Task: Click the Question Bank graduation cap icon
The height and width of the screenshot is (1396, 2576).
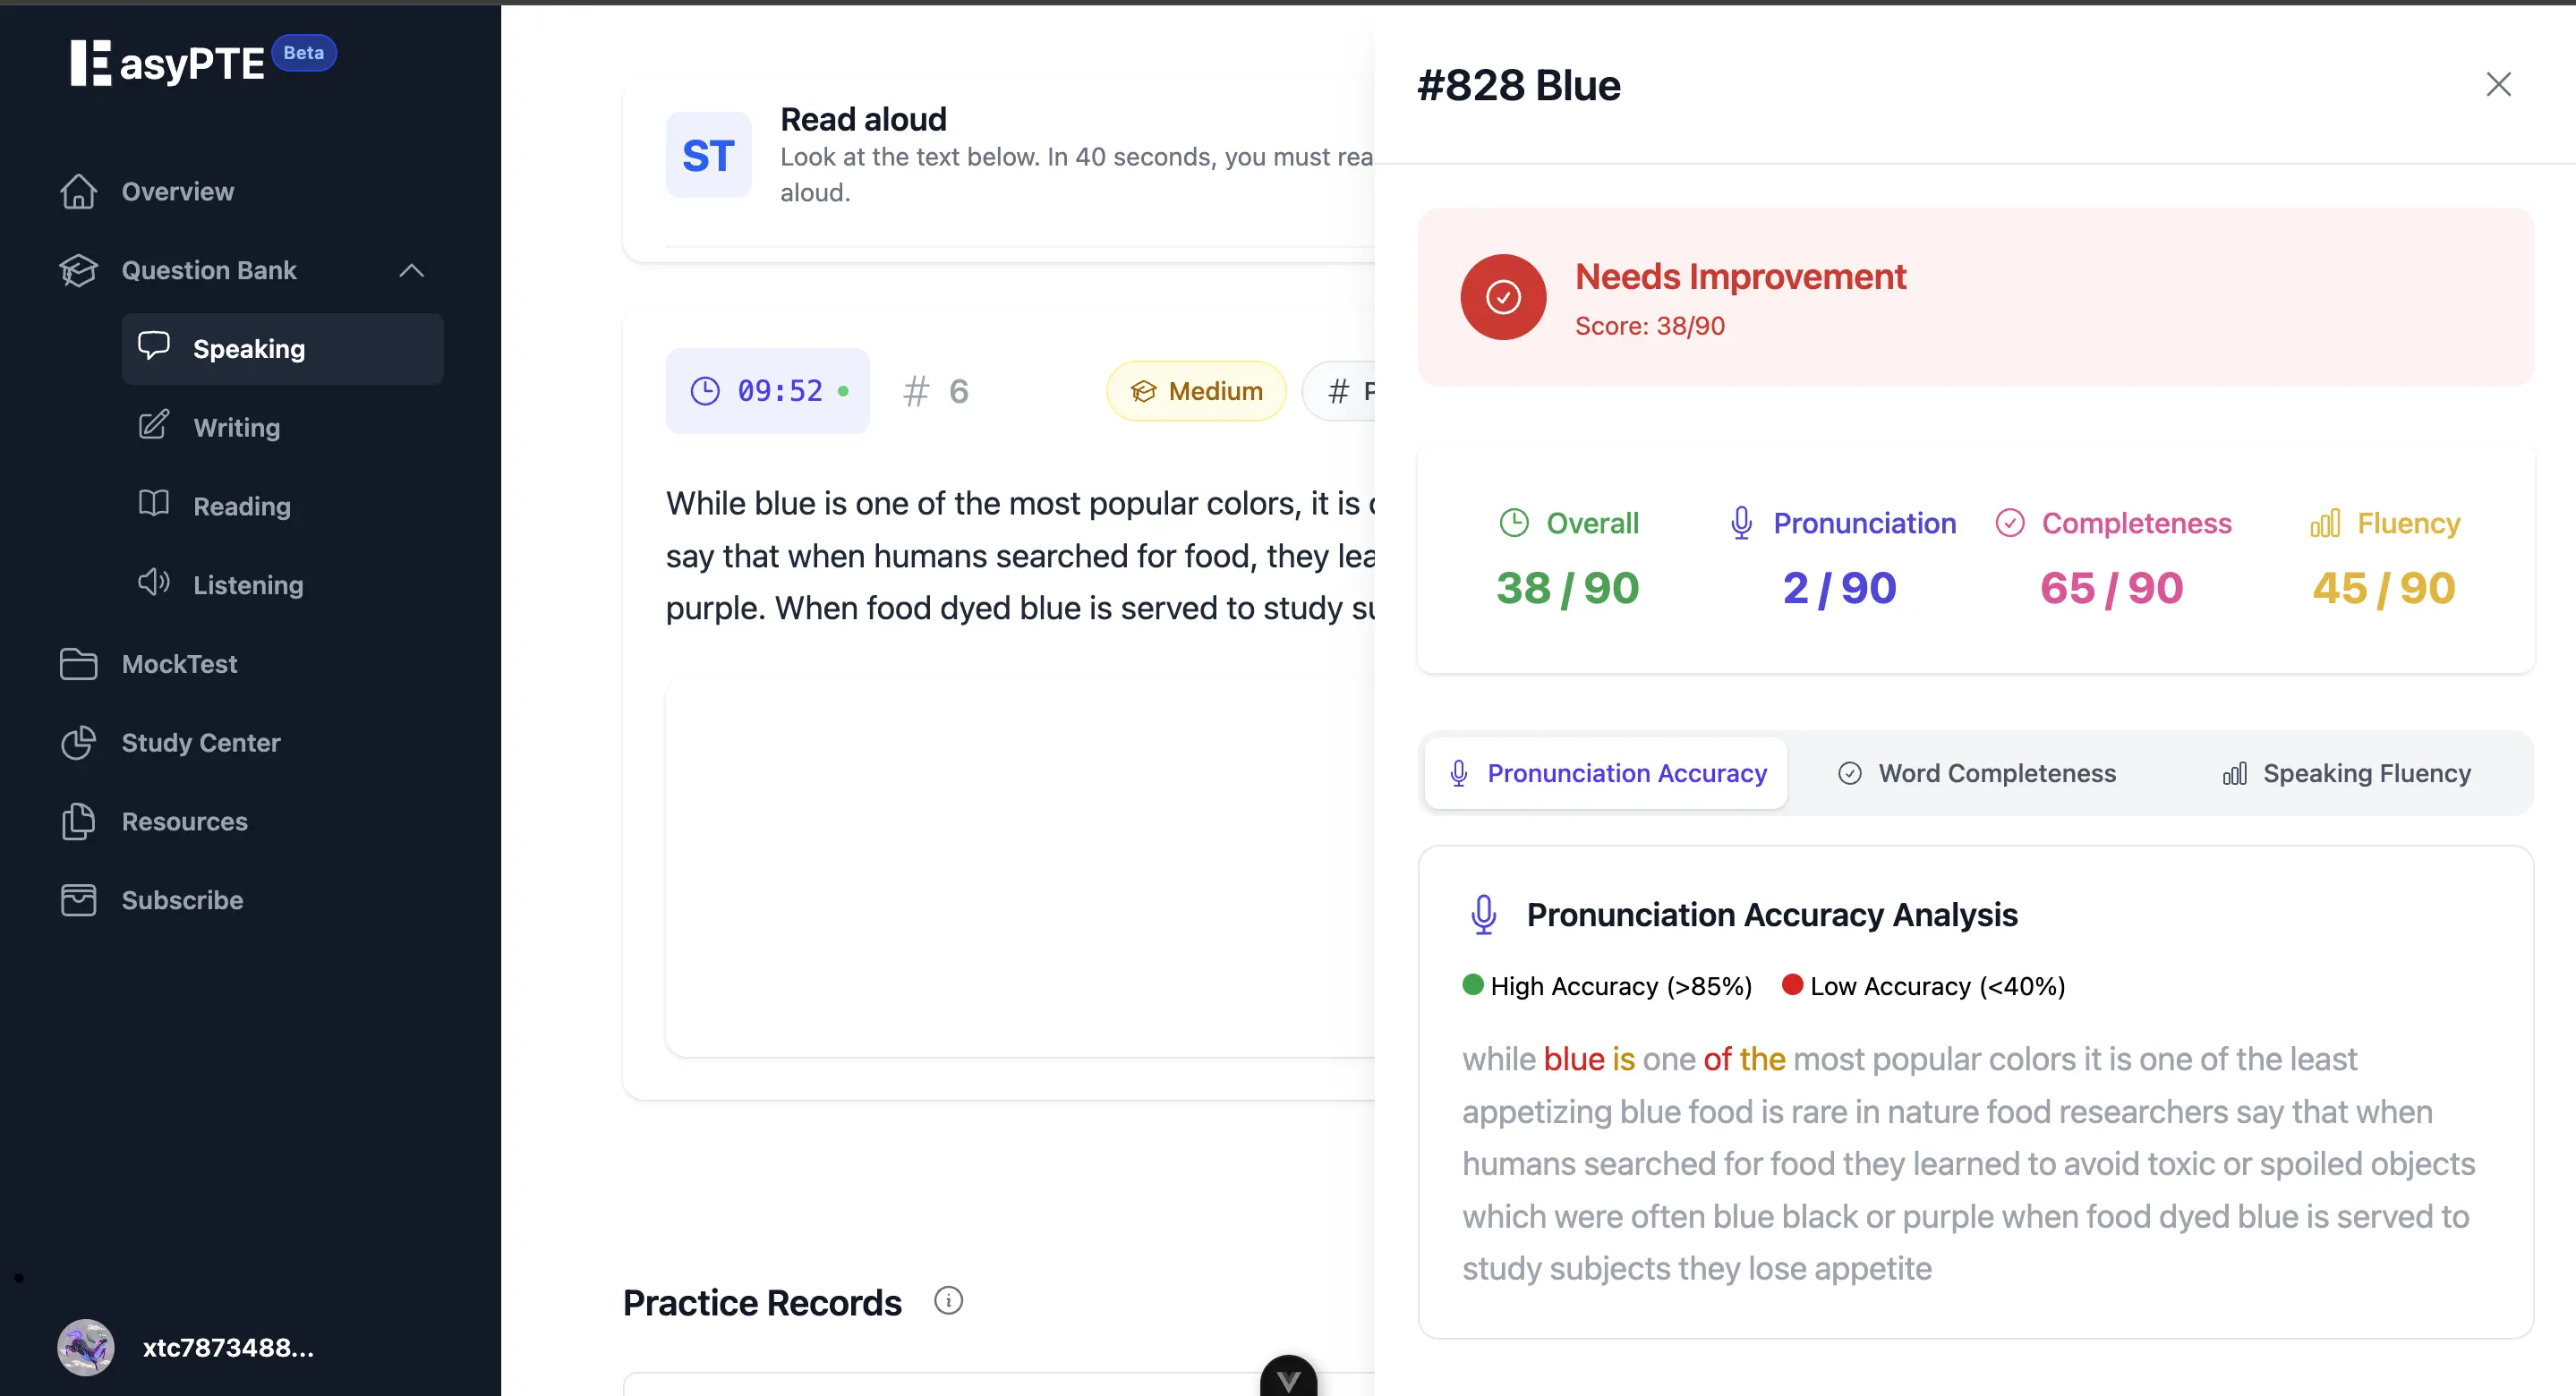Action: click(x=78, y=270)
